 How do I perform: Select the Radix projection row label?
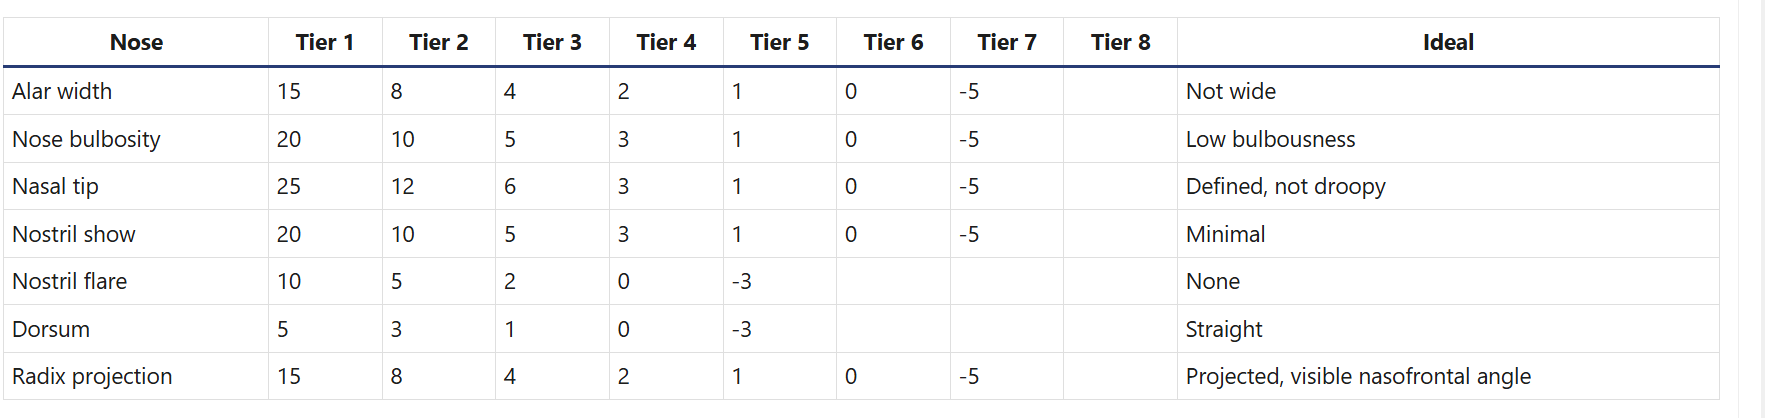pos(92,376)
